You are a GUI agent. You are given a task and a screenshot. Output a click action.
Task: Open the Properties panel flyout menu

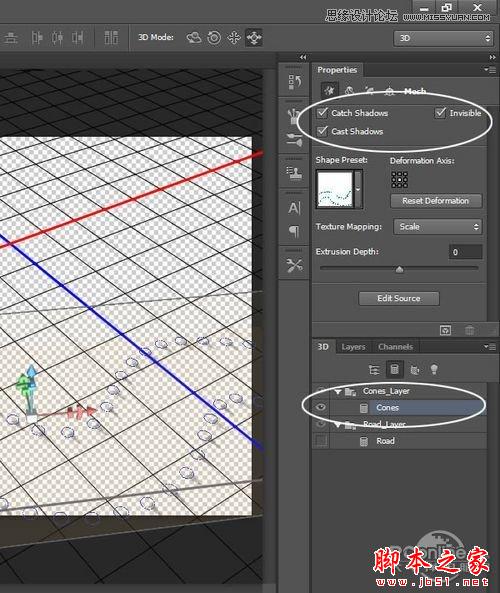[x=490, y=70]
